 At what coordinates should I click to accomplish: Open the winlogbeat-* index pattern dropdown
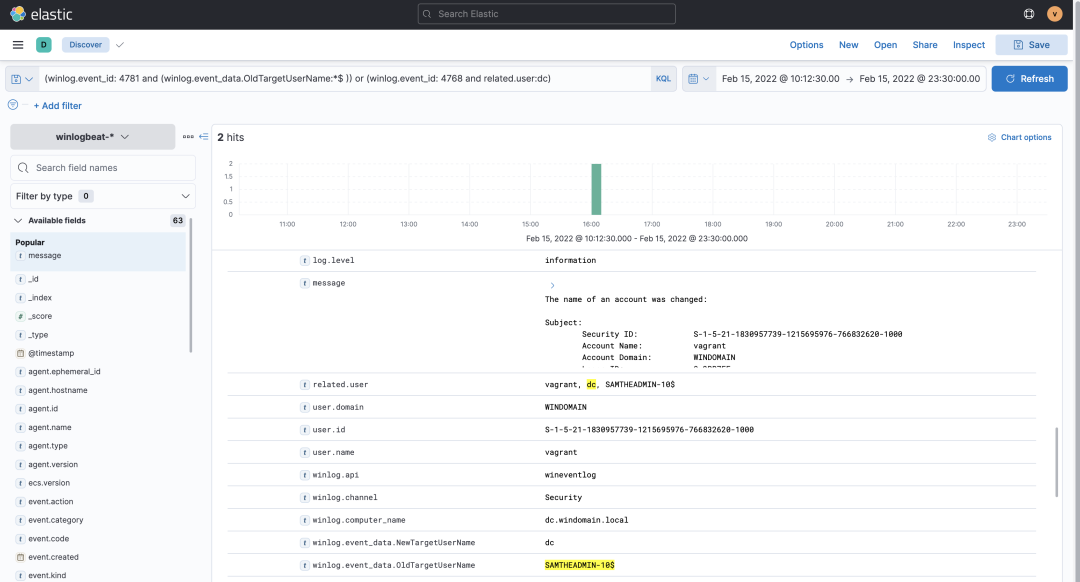pyautogui.click(x=92, y=136)
